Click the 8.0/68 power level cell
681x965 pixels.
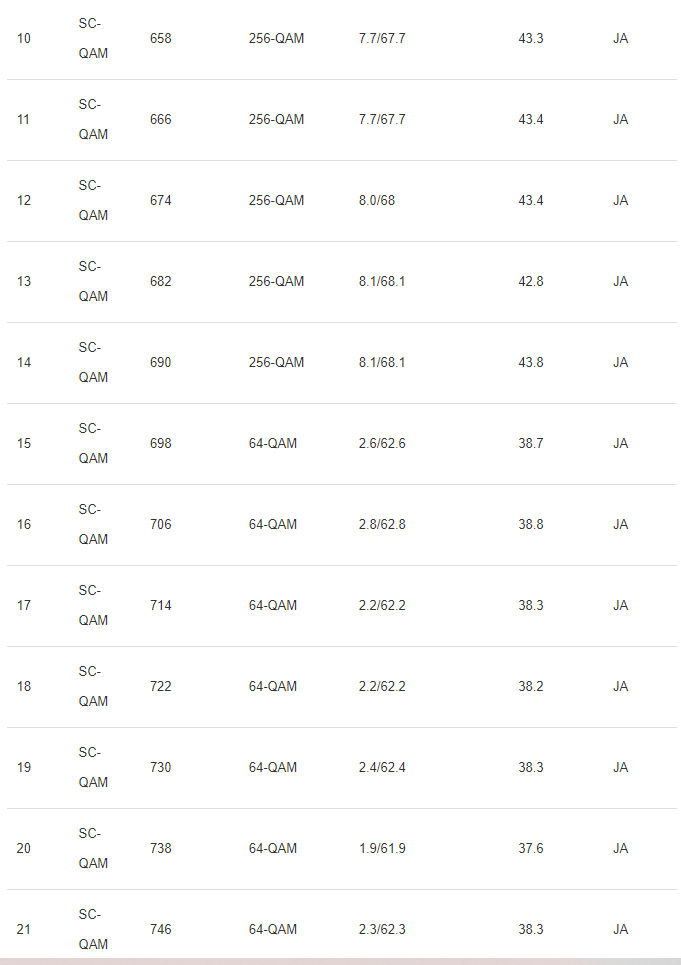coord(376,201)
